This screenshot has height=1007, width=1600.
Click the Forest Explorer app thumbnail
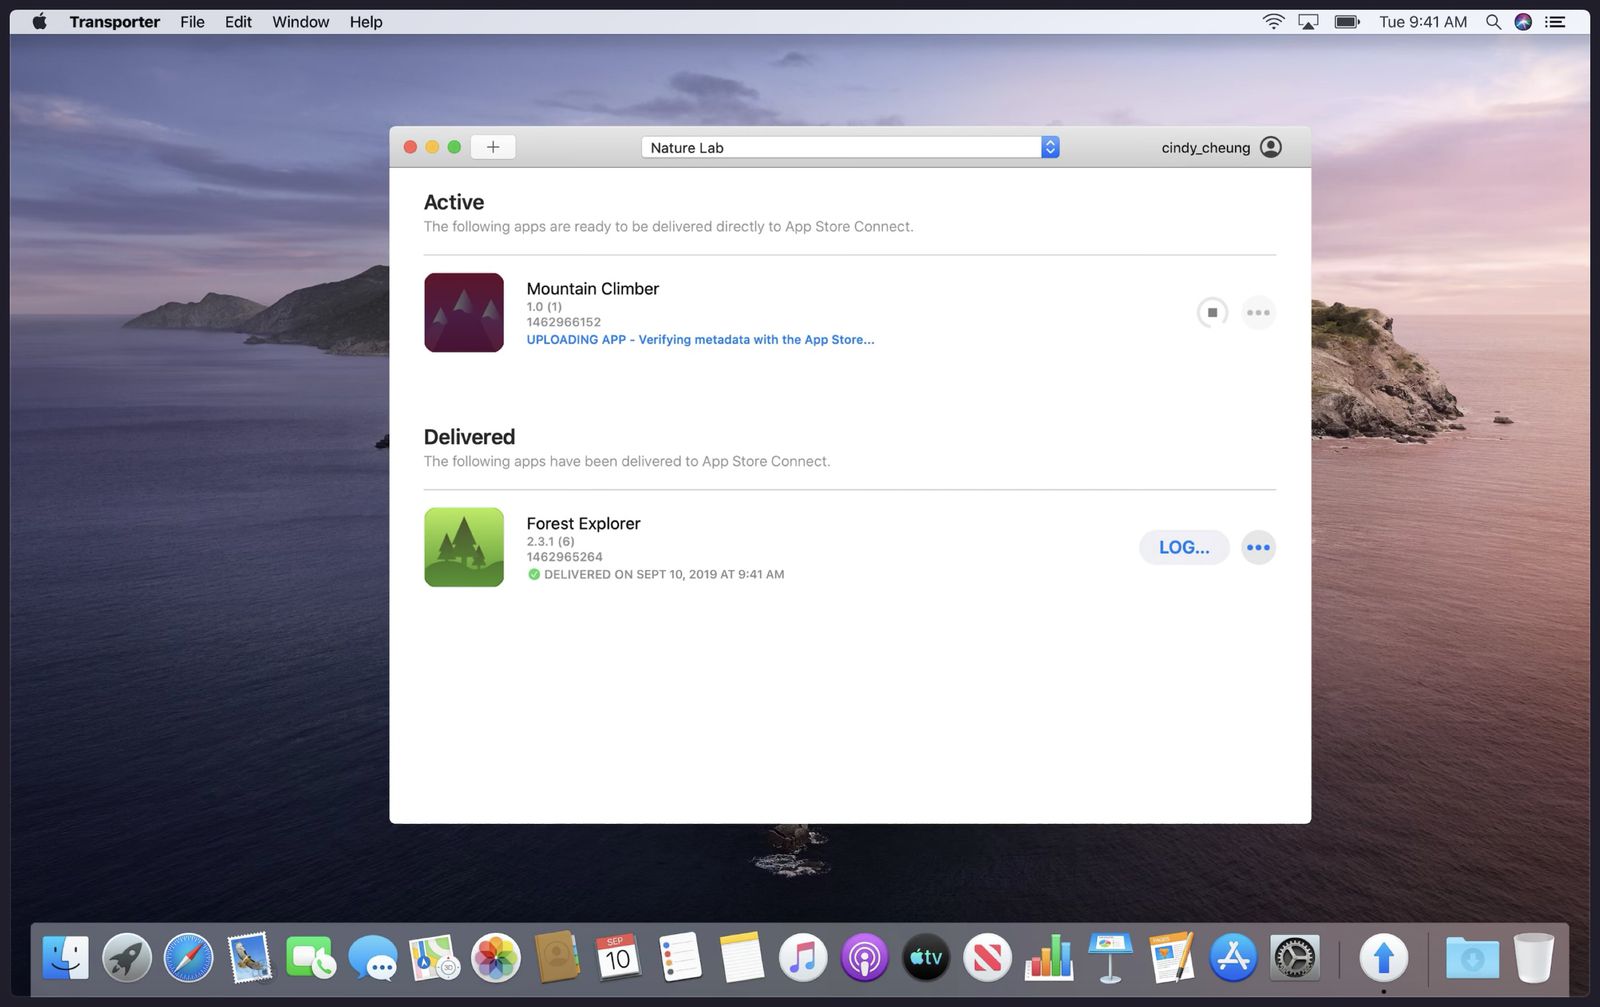[464, 547]
